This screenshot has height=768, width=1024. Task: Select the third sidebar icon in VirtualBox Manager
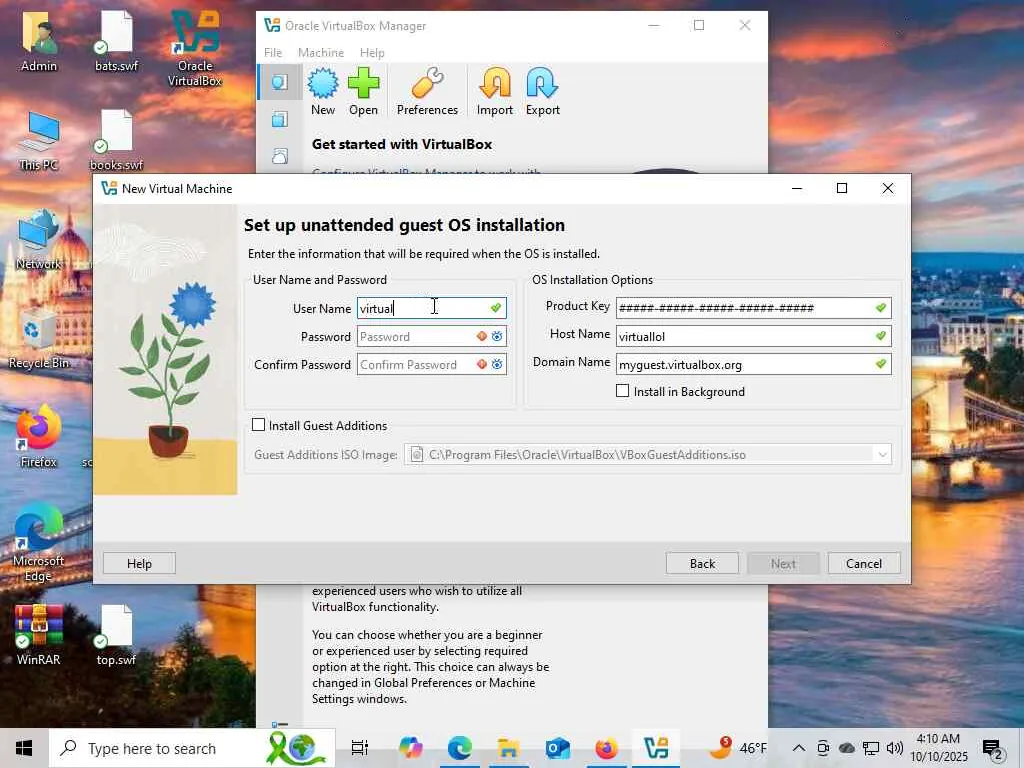[x=280, y=156]
